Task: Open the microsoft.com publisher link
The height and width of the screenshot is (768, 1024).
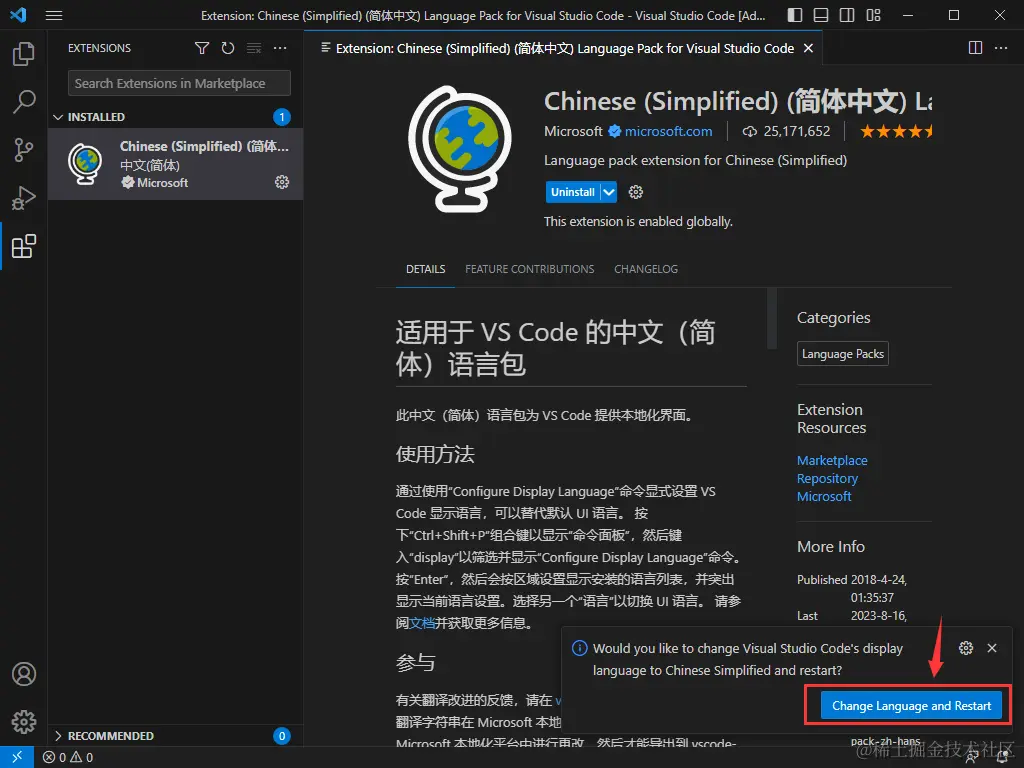Action: (x=668, y=131)
